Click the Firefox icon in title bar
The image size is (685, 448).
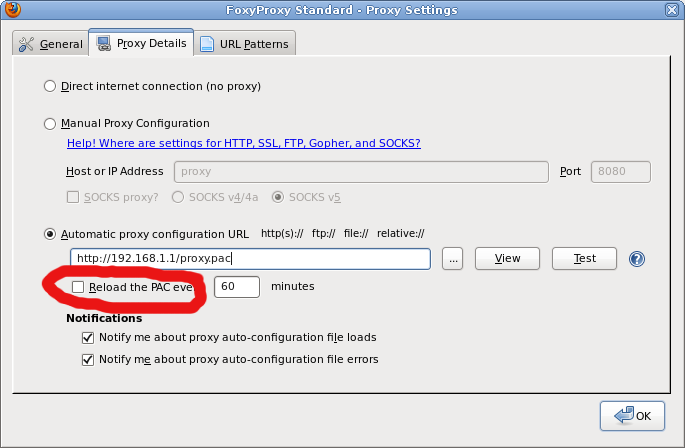(x=12, y=8)
